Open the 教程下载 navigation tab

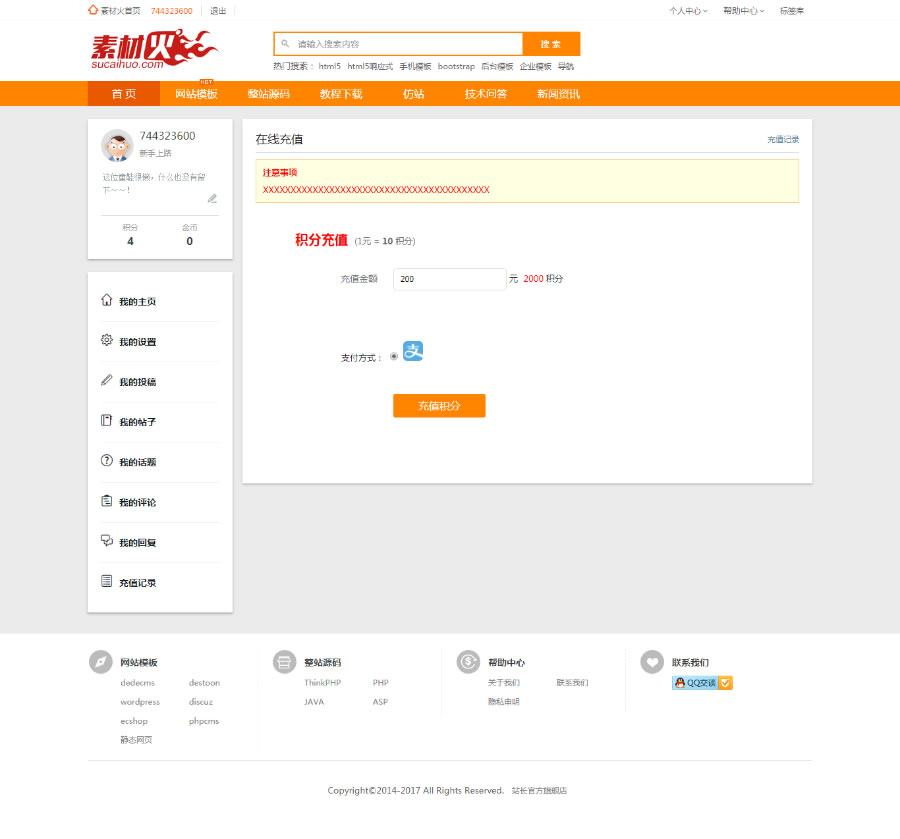tap(341, 94)
